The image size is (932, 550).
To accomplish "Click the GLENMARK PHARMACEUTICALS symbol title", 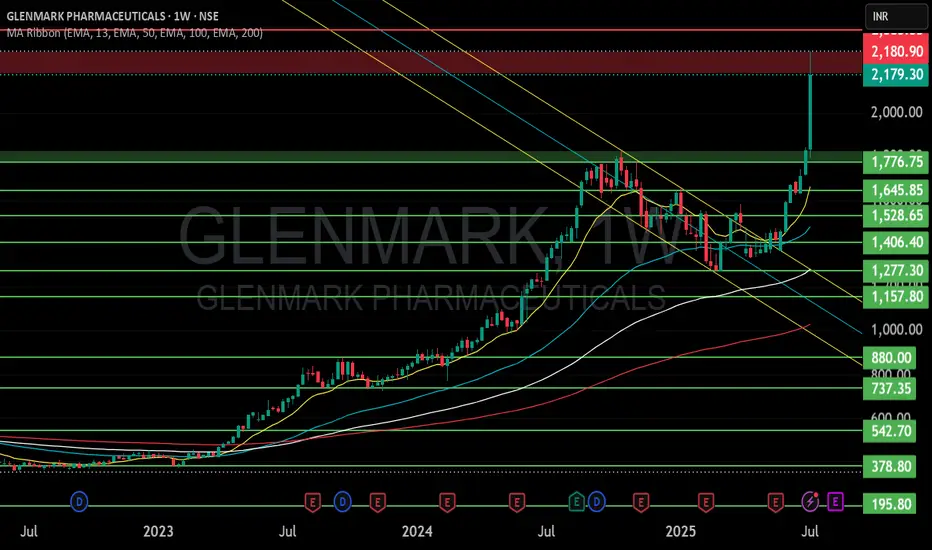I will click(112, 16).
